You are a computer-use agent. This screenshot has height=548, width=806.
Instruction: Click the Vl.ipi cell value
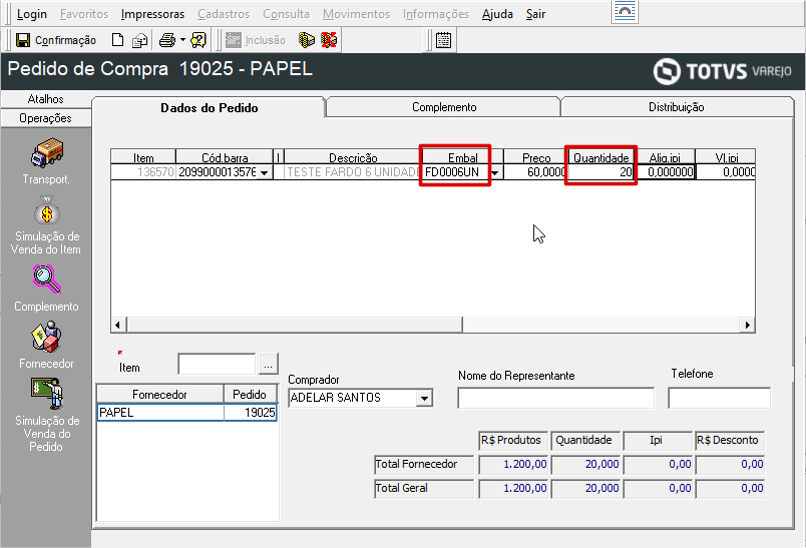pos(725,172)
